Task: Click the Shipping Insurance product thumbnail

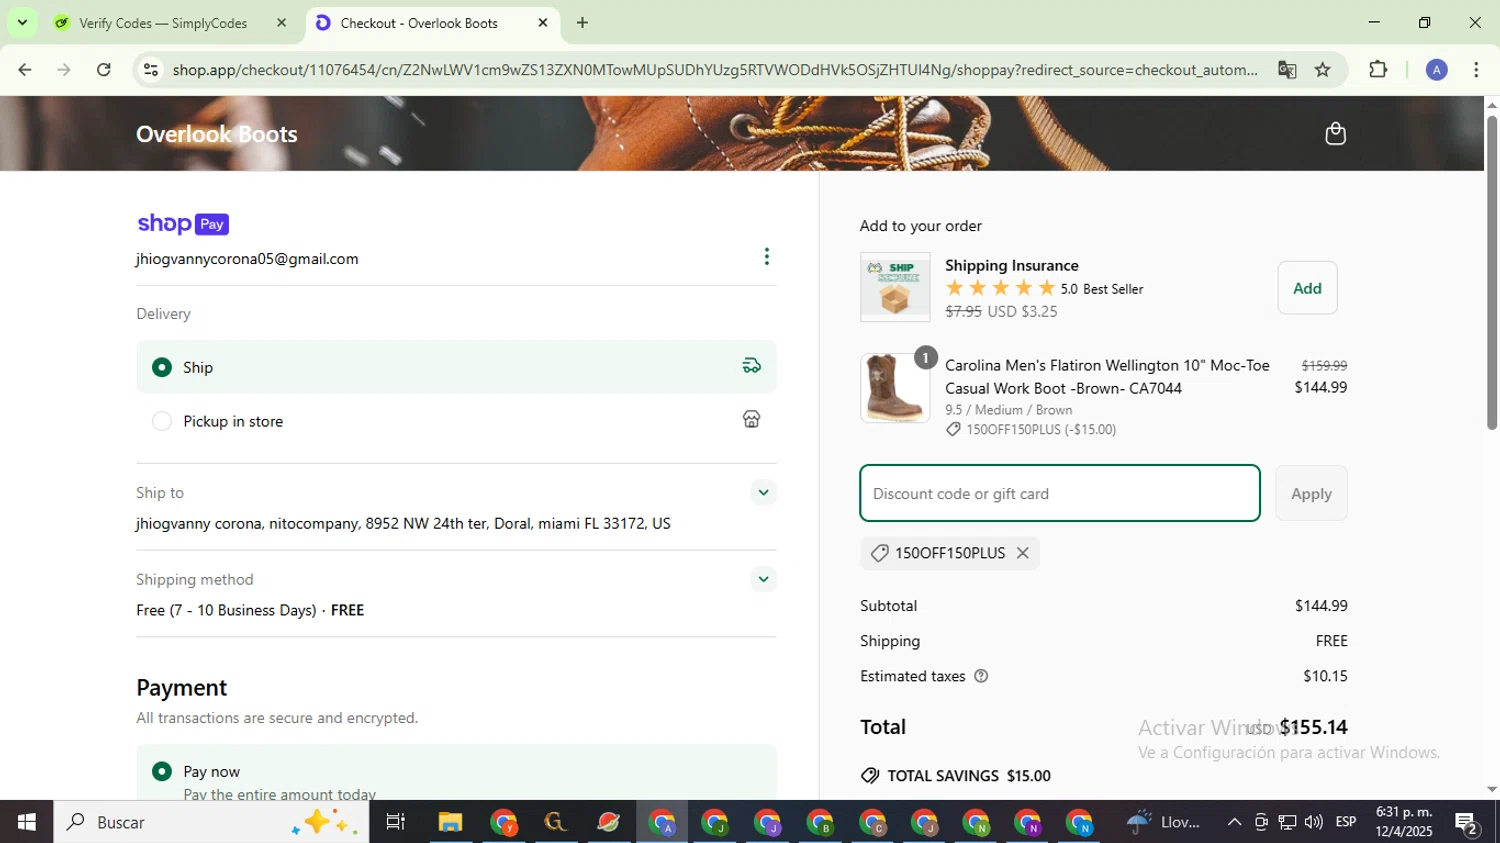Action: pos(895,287)
